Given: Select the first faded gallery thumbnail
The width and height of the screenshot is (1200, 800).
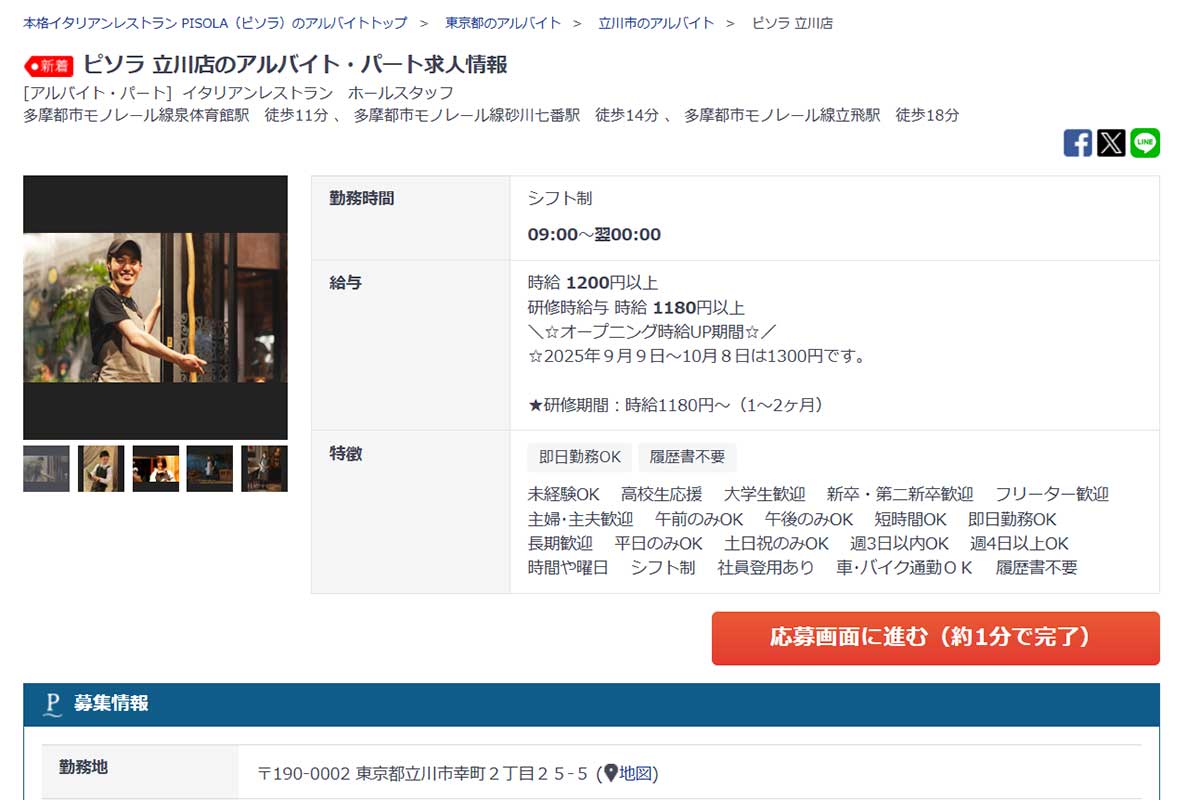Looking at the screenshot, I should pos(47,468).
